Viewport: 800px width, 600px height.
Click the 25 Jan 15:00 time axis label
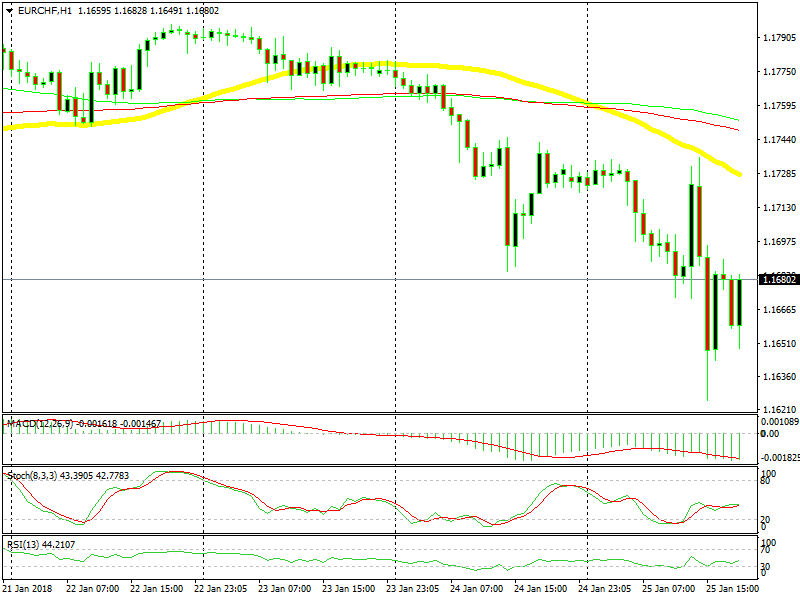(x=732, y=588)
